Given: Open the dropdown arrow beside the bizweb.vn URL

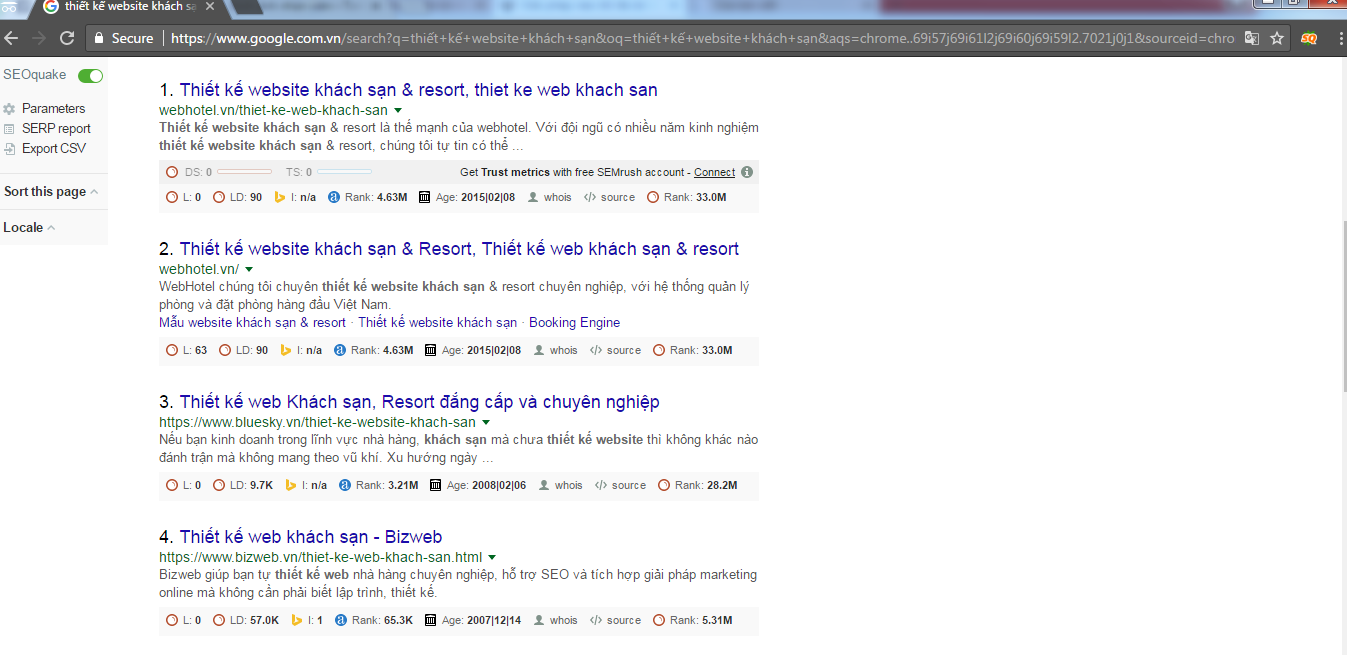Looking at the screenshot, I should 492,557.
